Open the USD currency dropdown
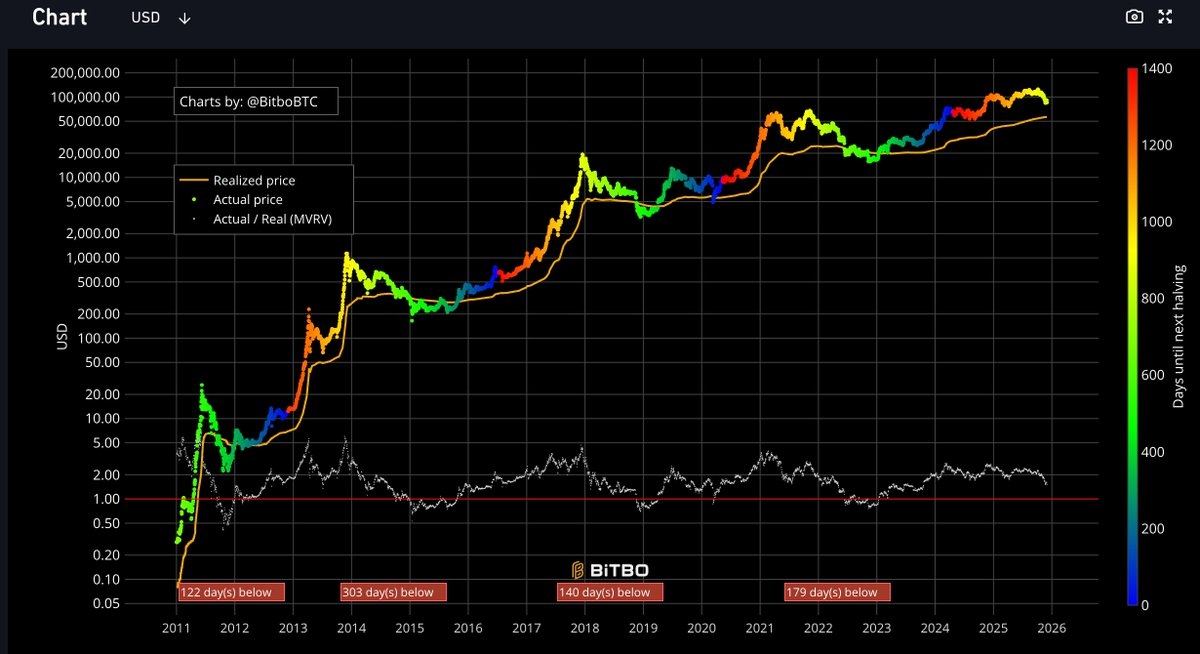1200x654 pixels. [x=146, y=18]
